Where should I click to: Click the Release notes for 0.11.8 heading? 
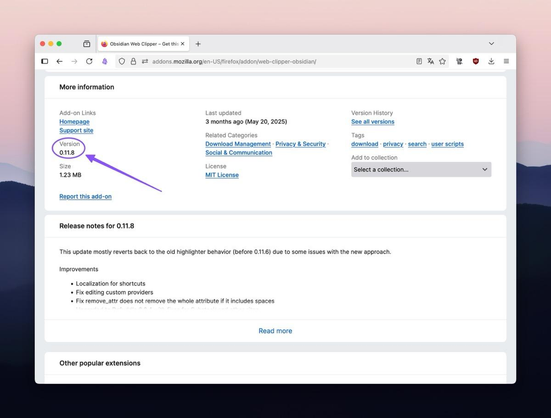pyautogui.click(x=97, y=226)
